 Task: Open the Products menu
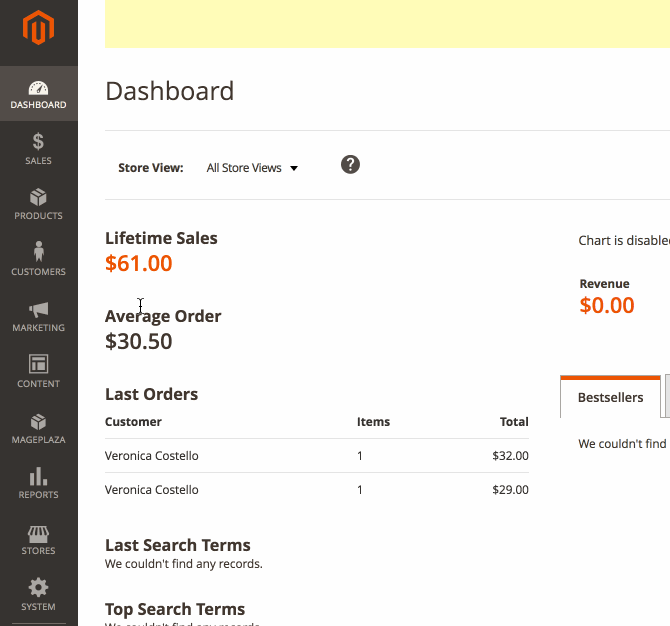[38, 204]
